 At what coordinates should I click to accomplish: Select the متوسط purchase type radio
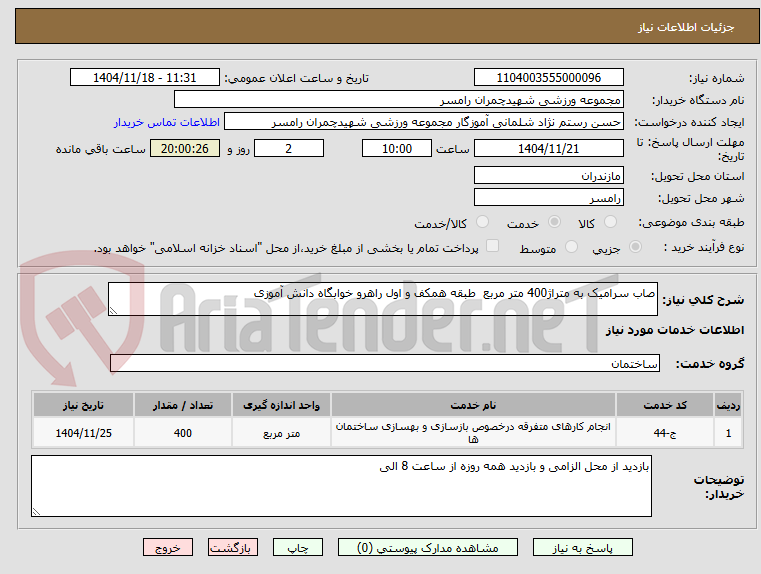coord(571,246)
